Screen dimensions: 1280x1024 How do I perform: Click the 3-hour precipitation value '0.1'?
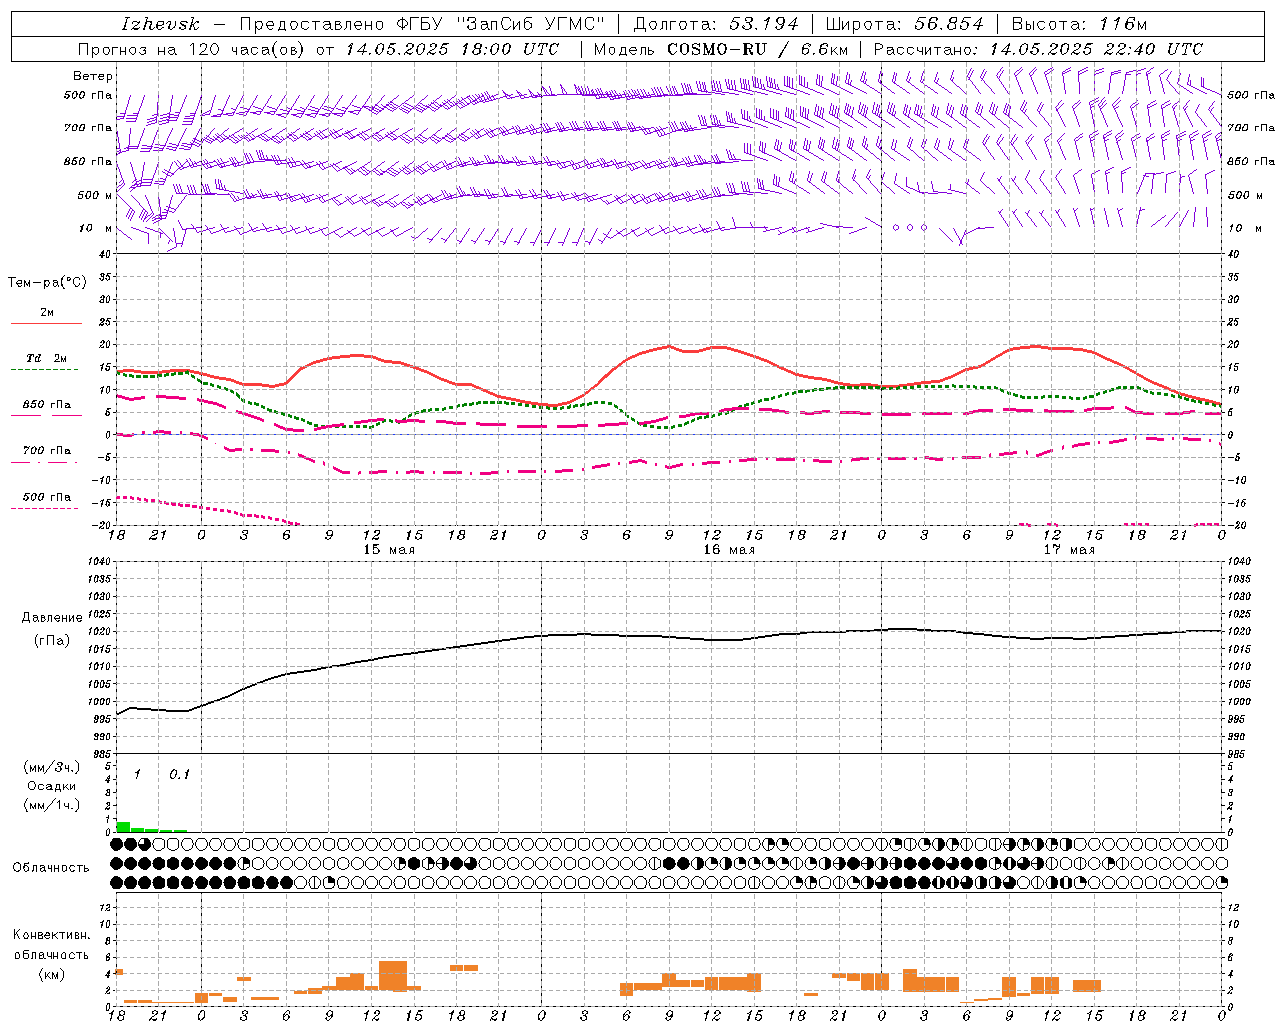[179, 774]
